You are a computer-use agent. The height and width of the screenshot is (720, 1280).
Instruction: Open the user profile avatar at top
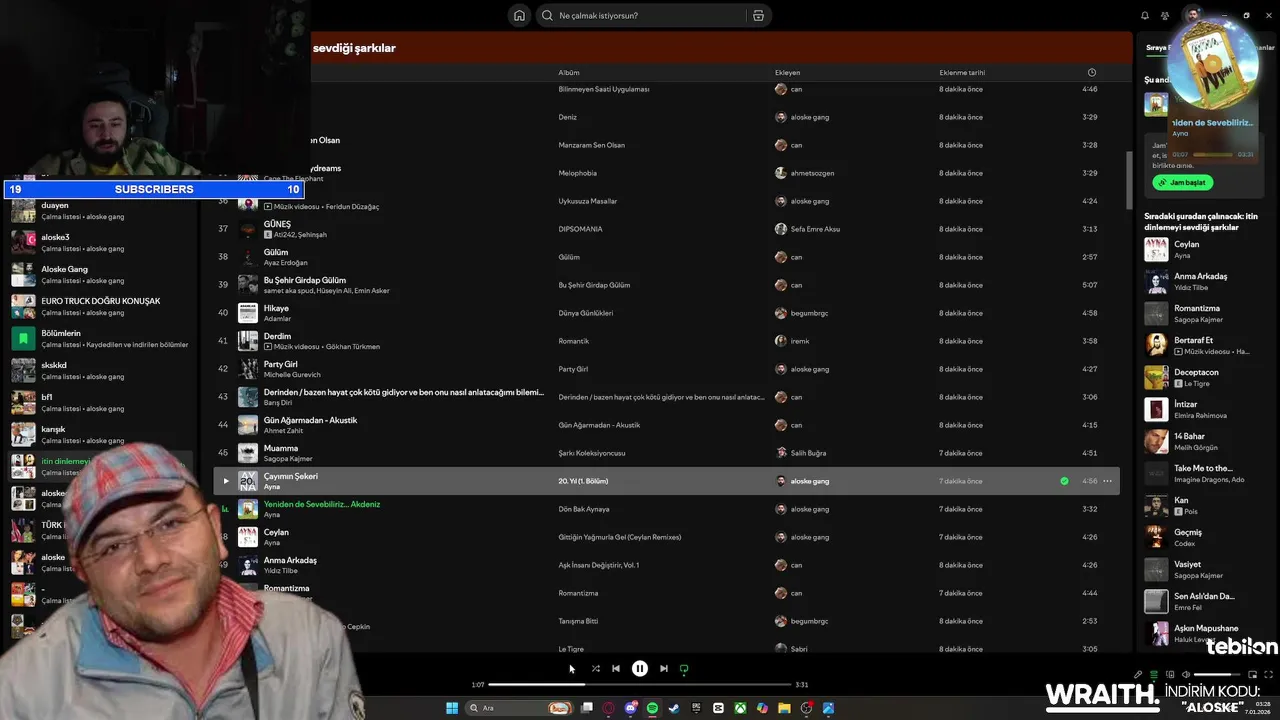(1192, 15)
